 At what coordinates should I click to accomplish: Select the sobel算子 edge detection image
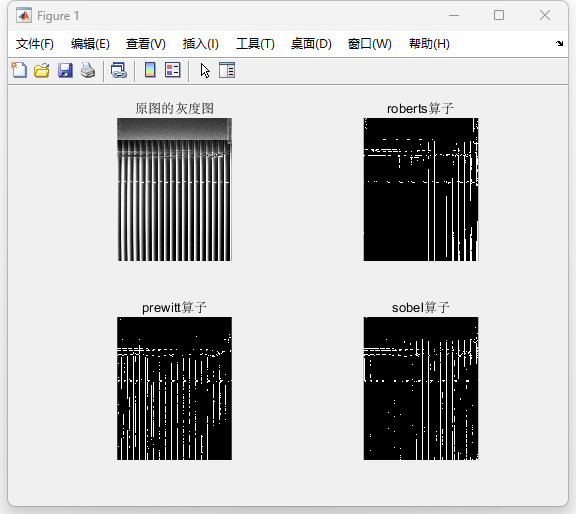(421, 388)
